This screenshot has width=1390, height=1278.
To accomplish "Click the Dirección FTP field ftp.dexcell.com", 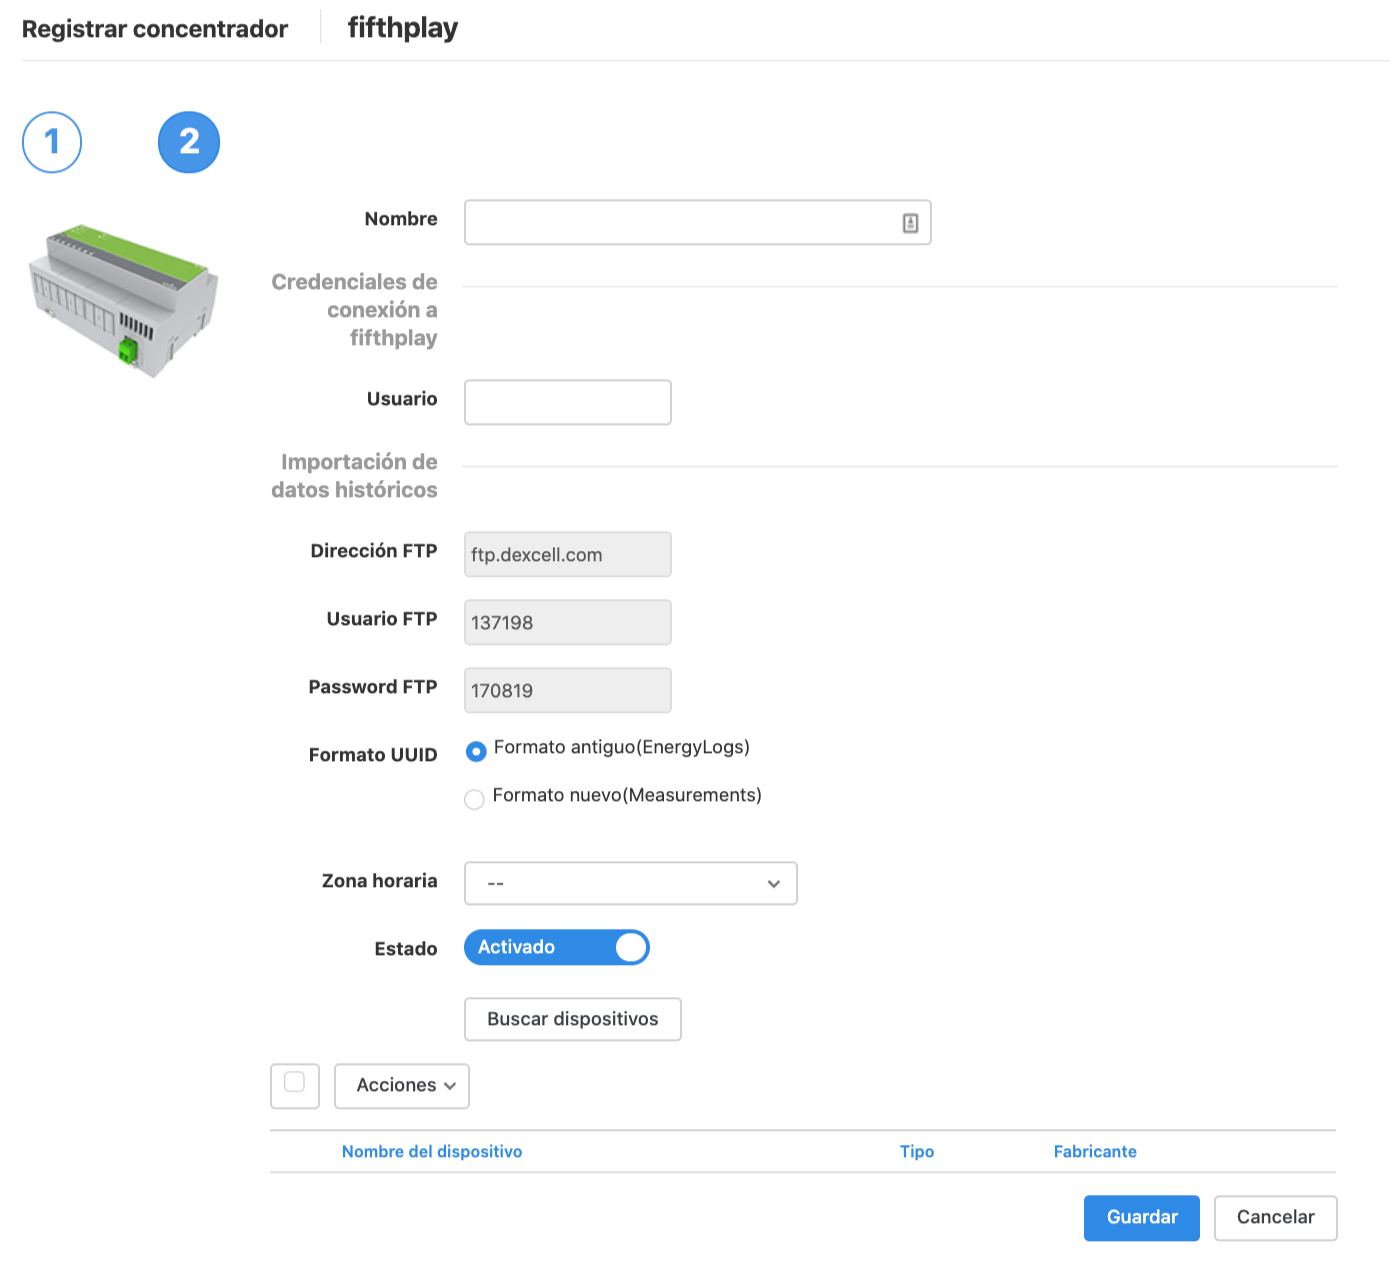I will pyautogui.click(x=568, y=554).
